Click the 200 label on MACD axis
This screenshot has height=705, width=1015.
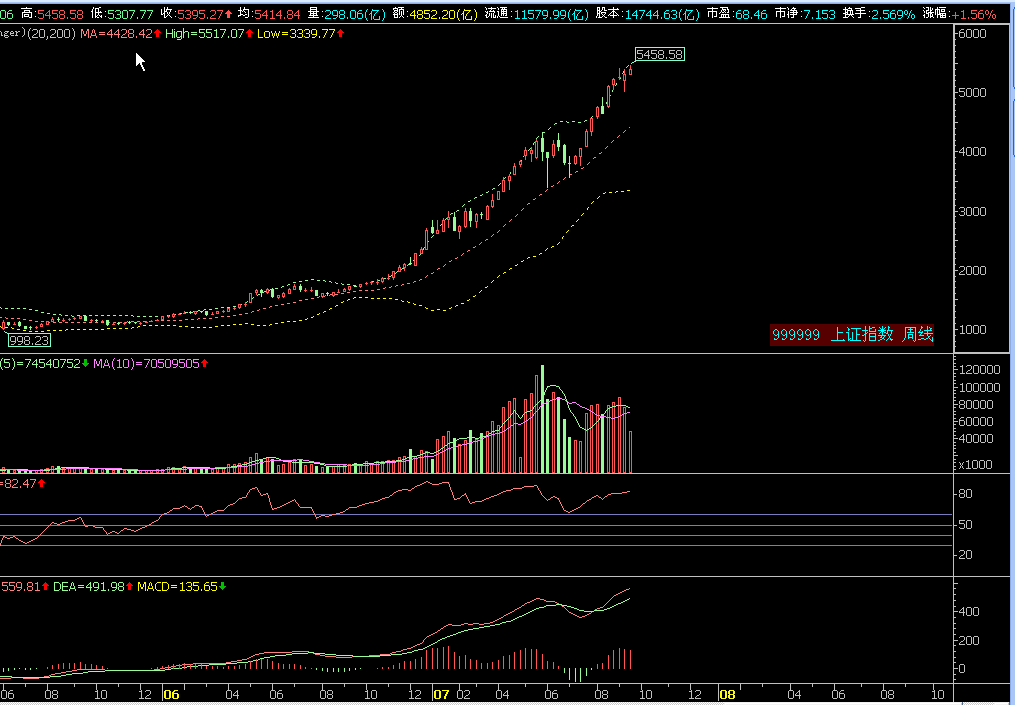(969, 641)
